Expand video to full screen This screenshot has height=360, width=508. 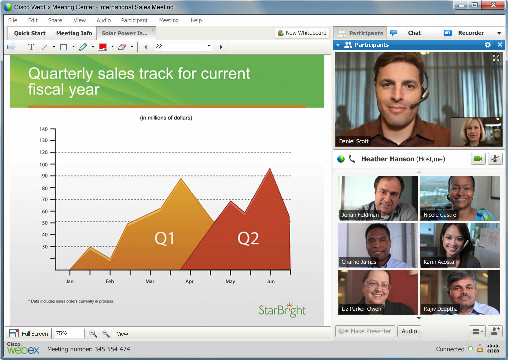[496, 58]
